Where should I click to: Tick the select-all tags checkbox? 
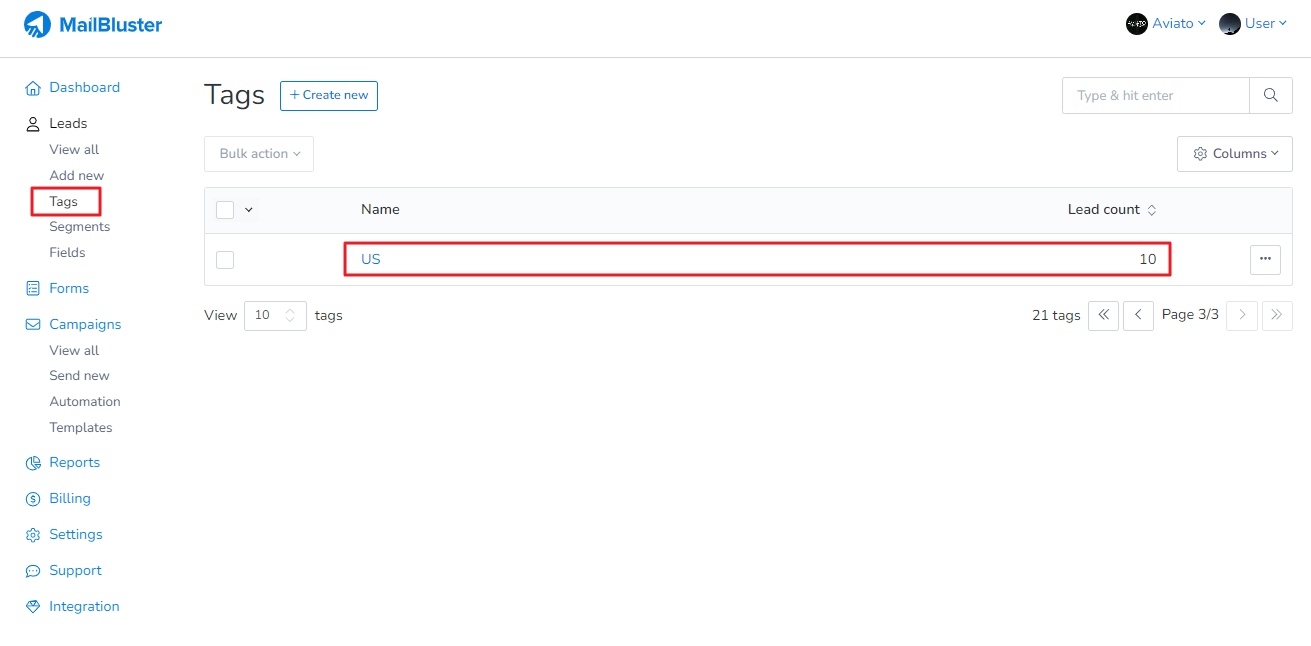[225, 210]
